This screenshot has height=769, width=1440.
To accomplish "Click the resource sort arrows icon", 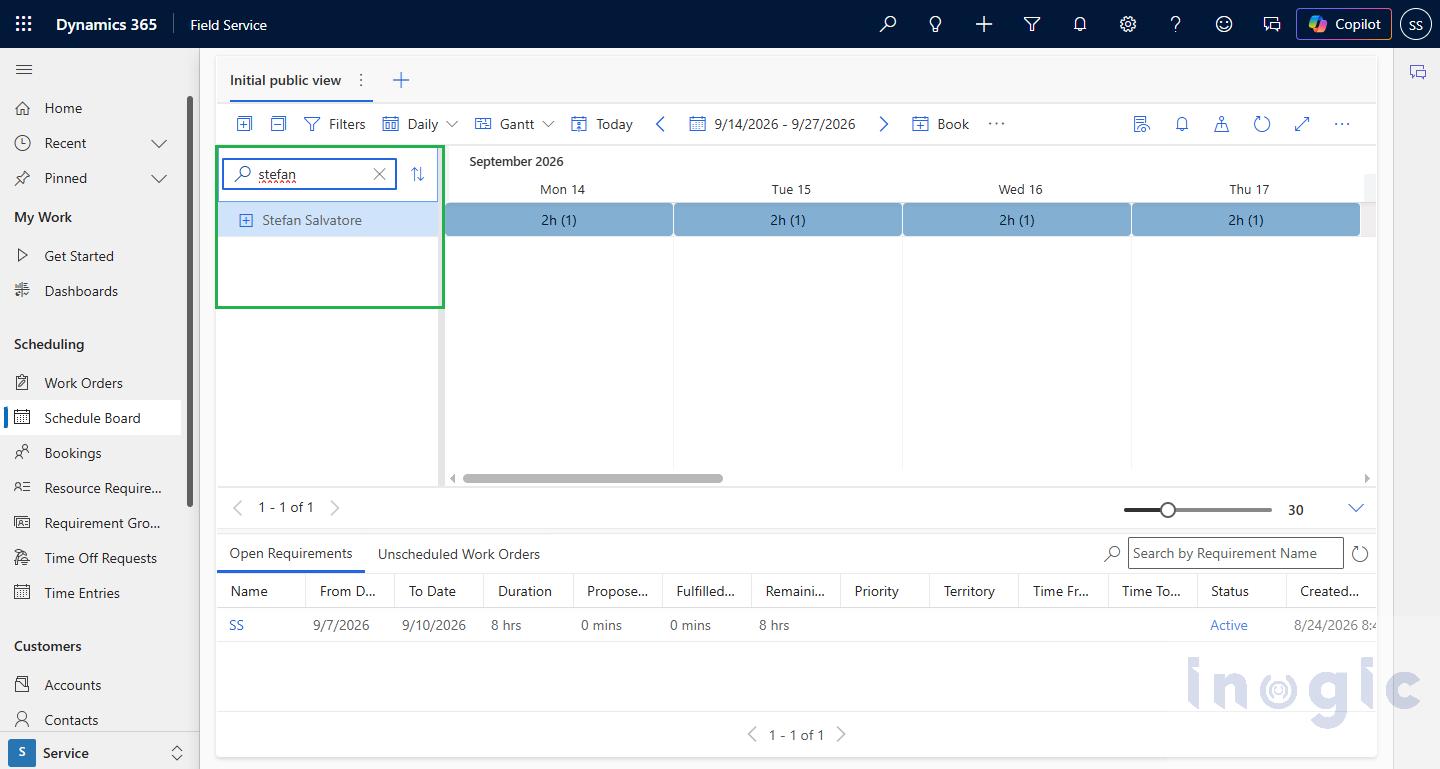I will pyautogui.click(x=418, y=174).
